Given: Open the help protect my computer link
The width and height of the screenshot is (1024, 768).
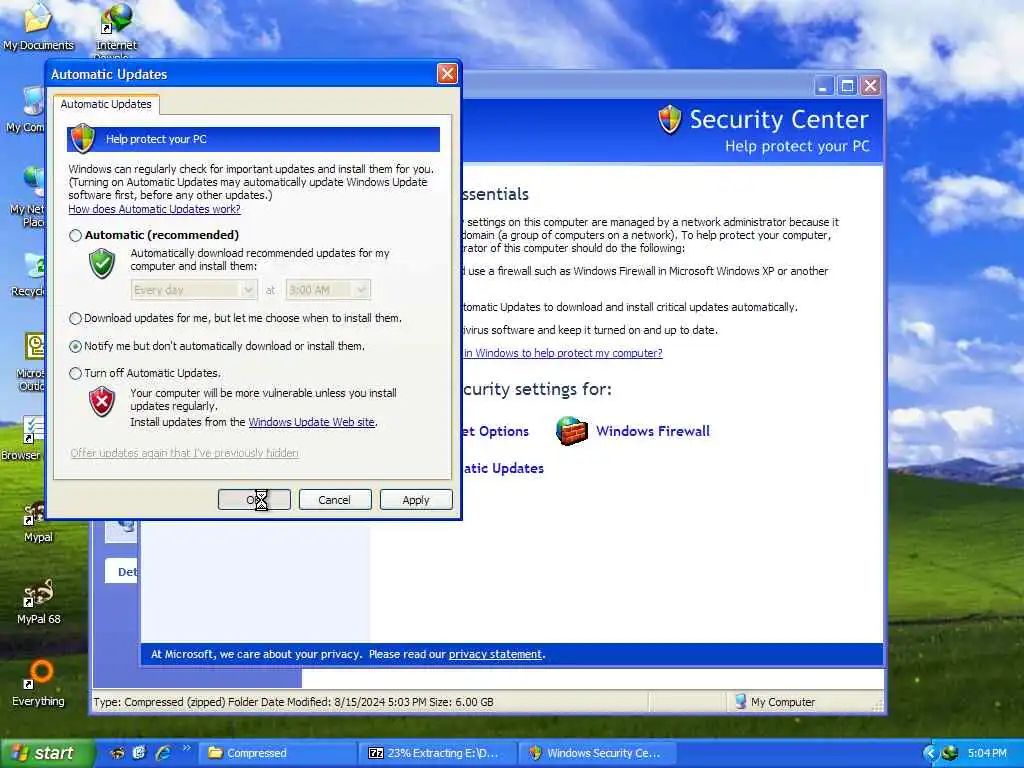Looking at the screenshot, I should [x=562, y=353].
